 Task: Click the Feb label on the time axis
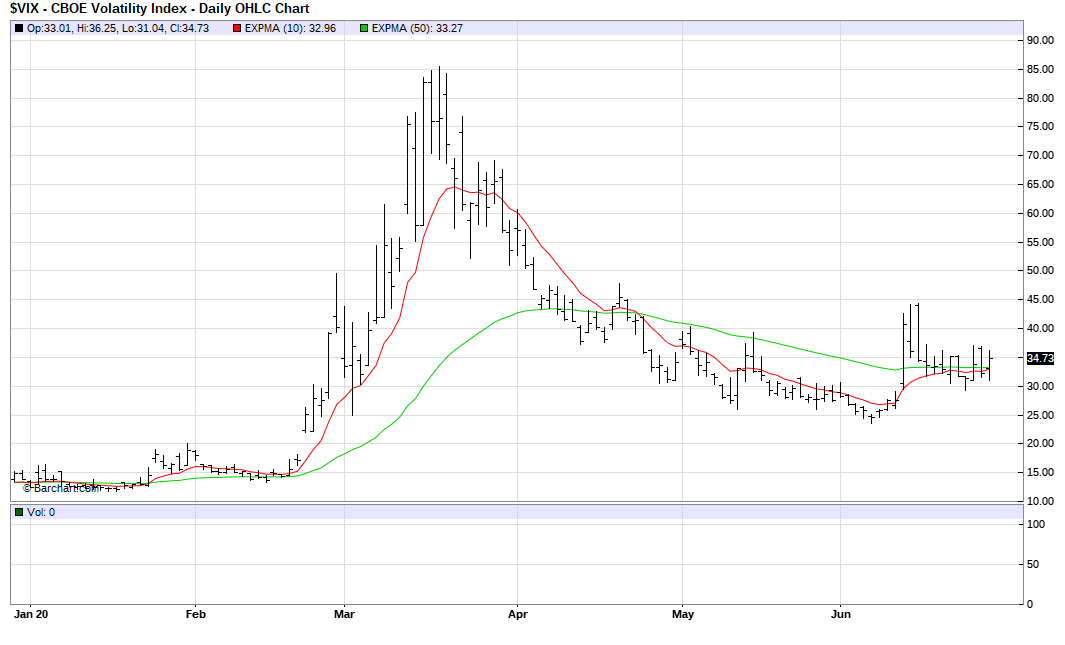tap(195, 614)
